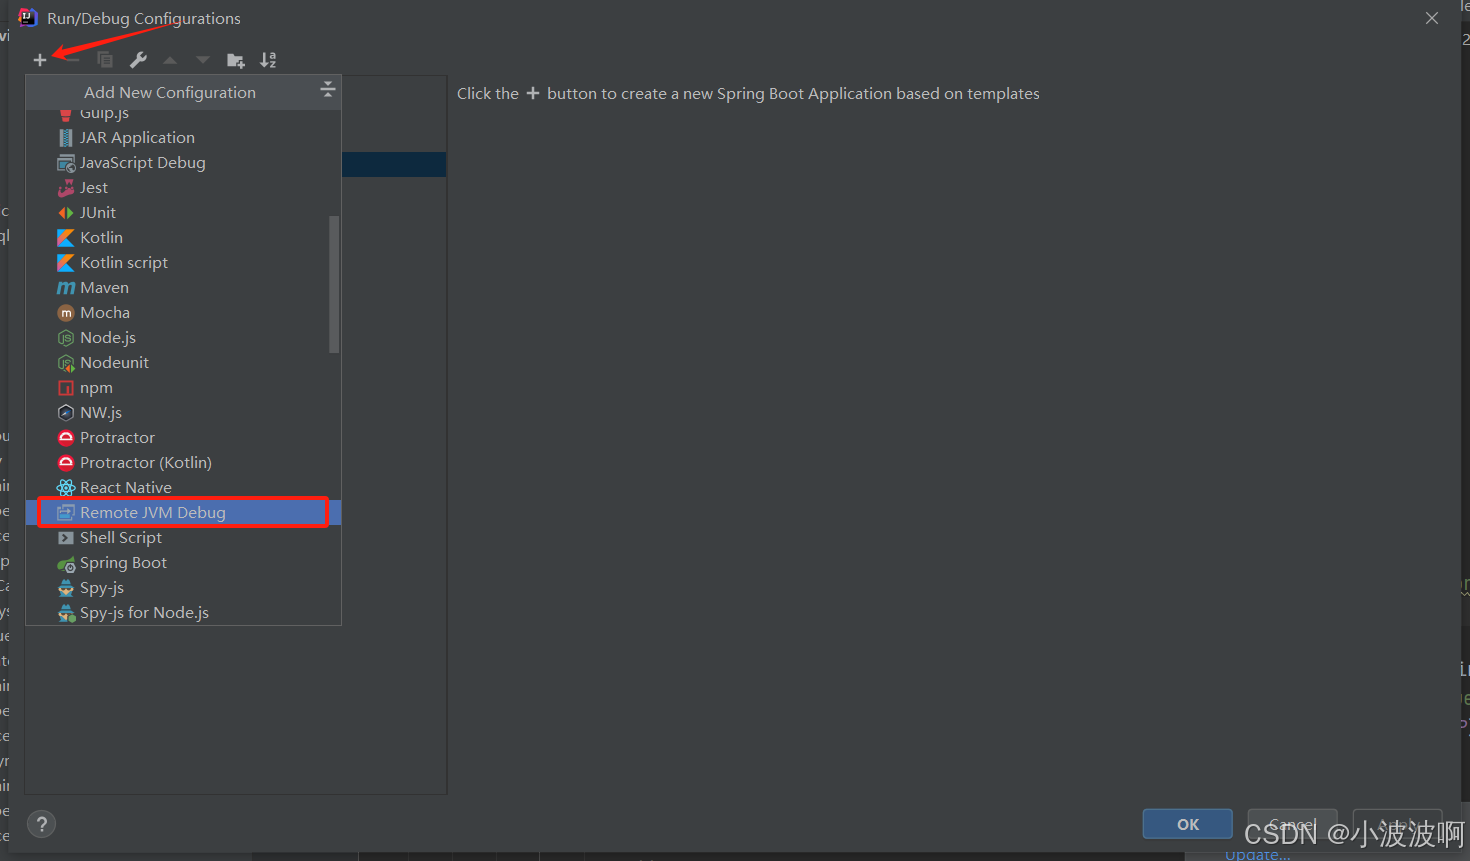Pick the Maven configuration type
This screenshot has width=1470, height=861.
coord(183,287)
